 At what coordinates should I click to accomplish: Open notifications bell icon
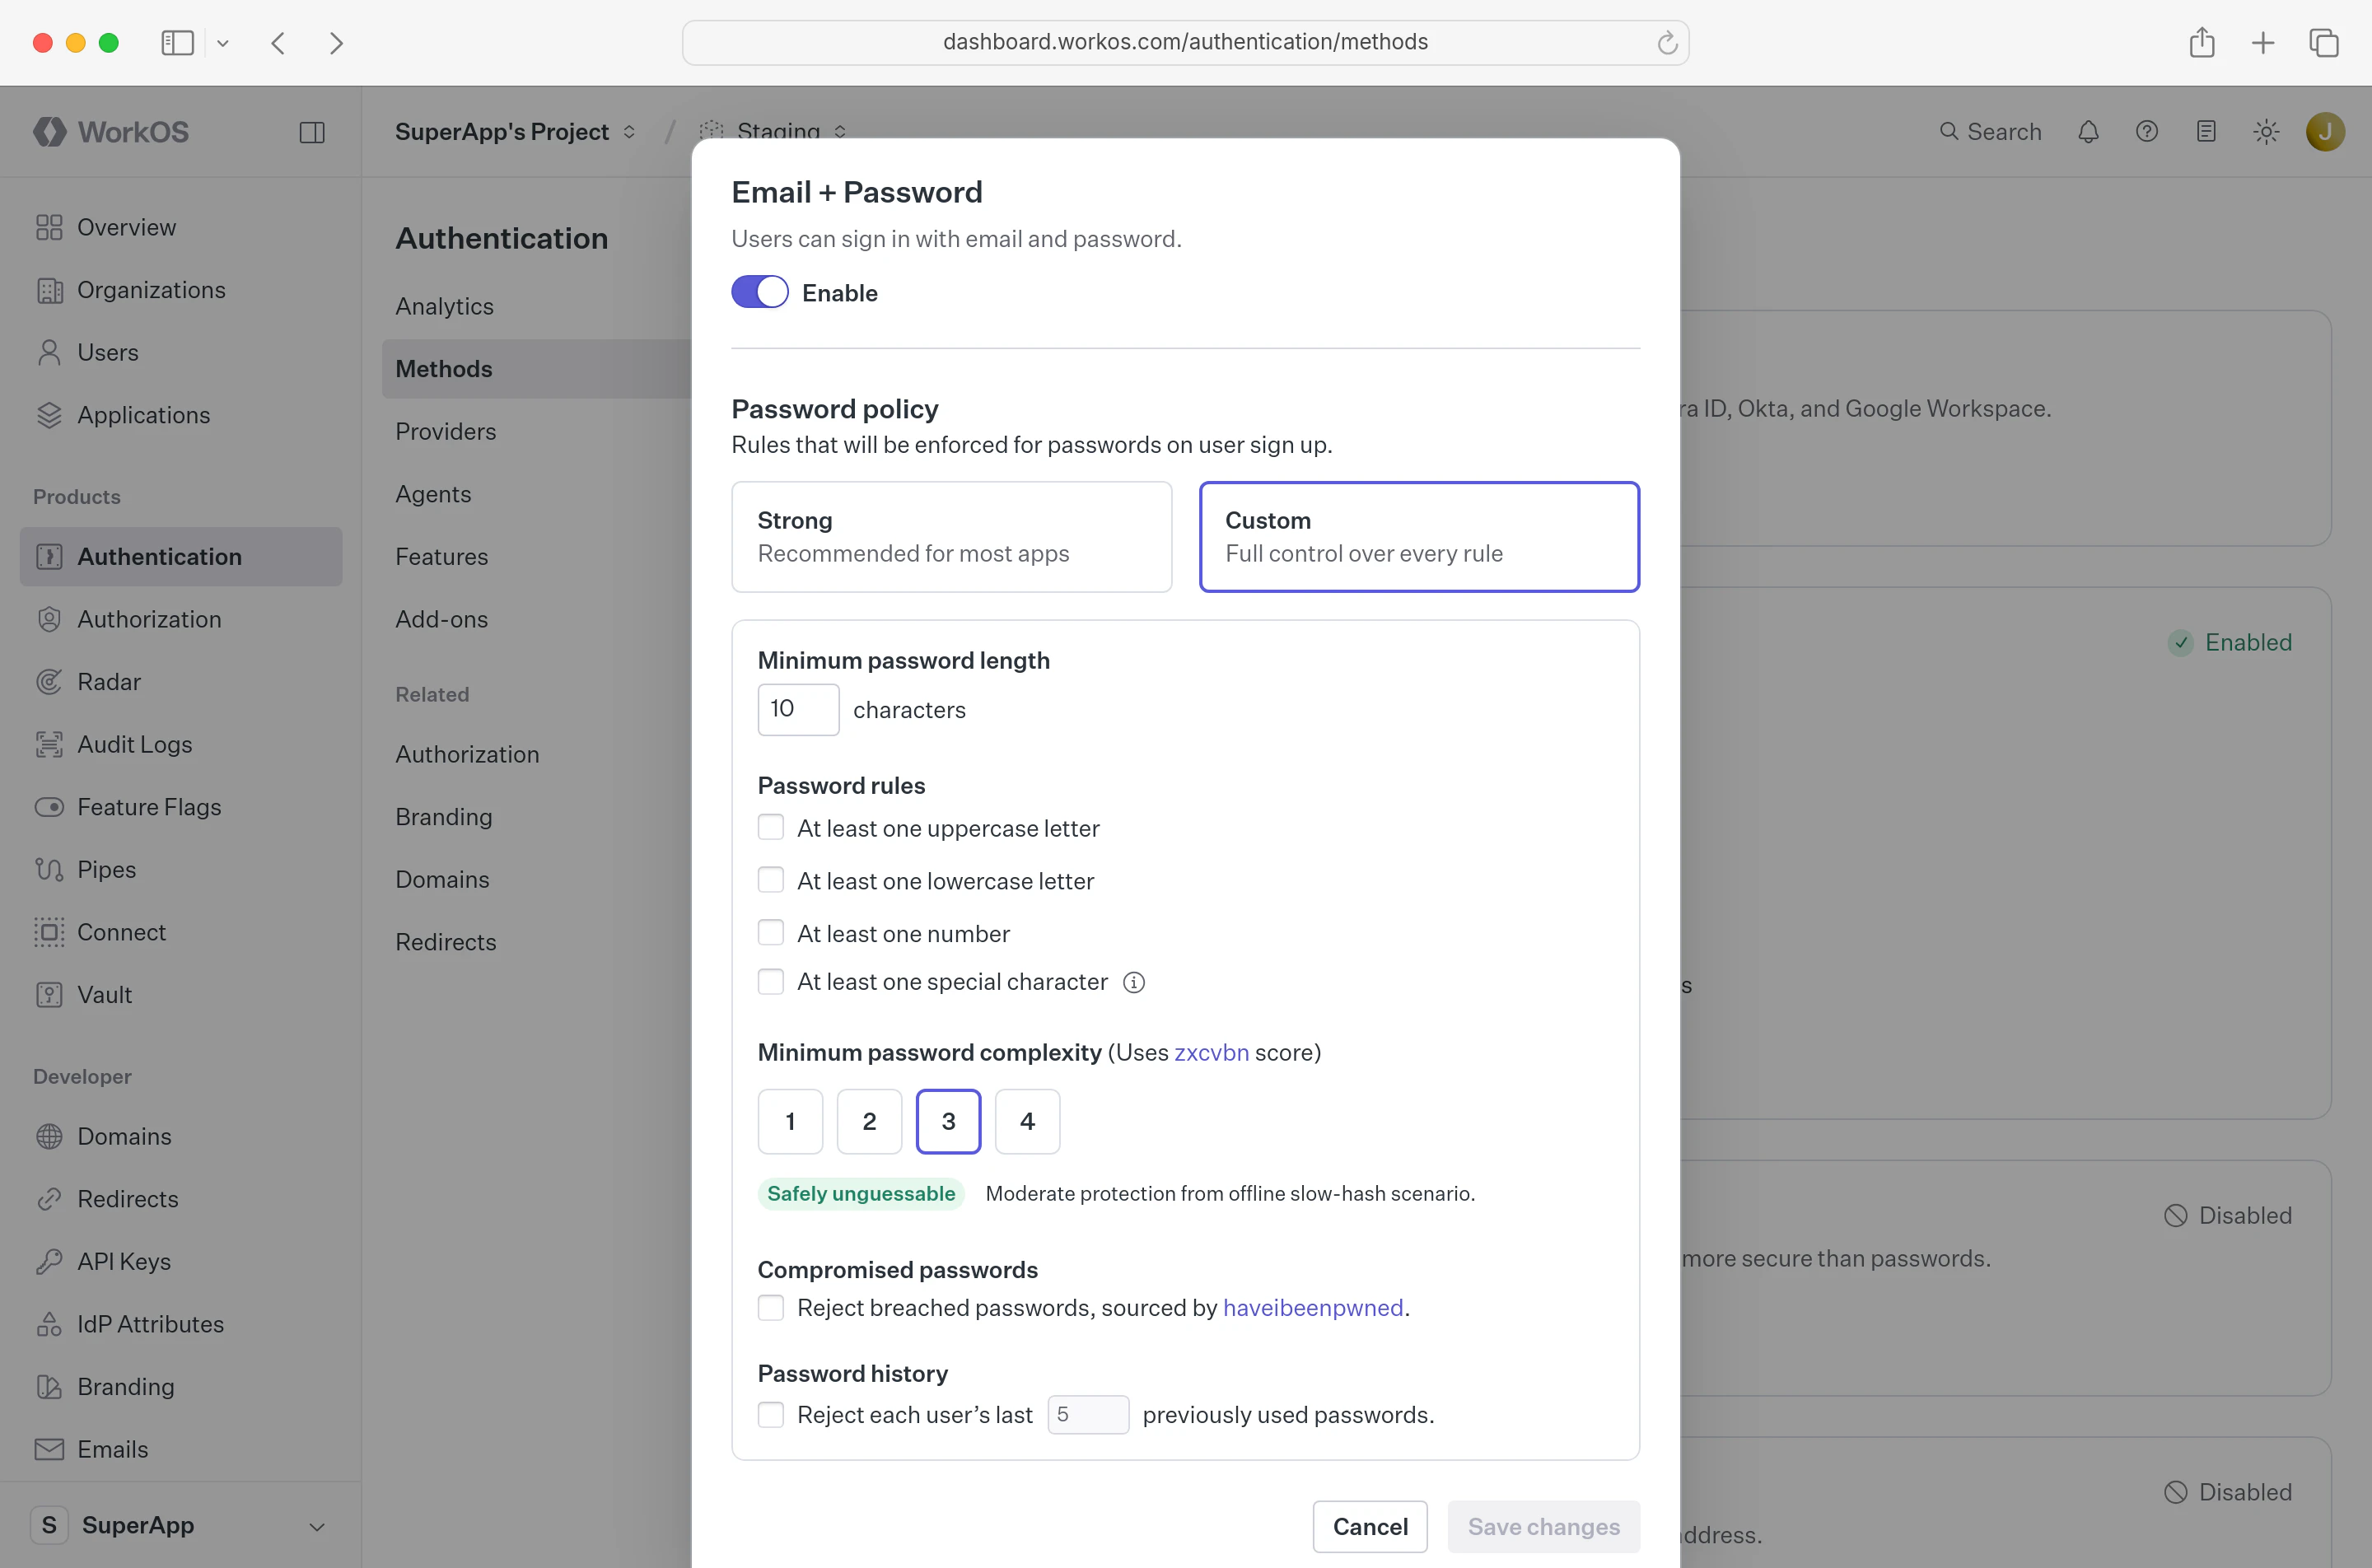pyautogui.click(x=2088, y=132)
